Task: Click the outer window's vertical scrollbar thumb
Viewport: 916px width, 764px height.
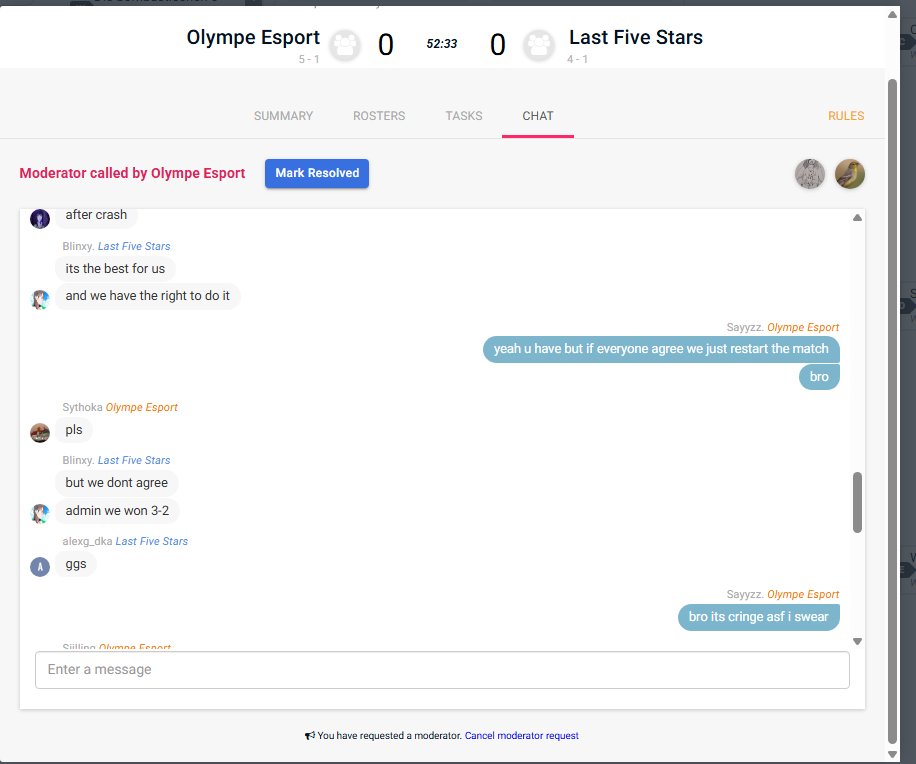Action: point(892,412)
